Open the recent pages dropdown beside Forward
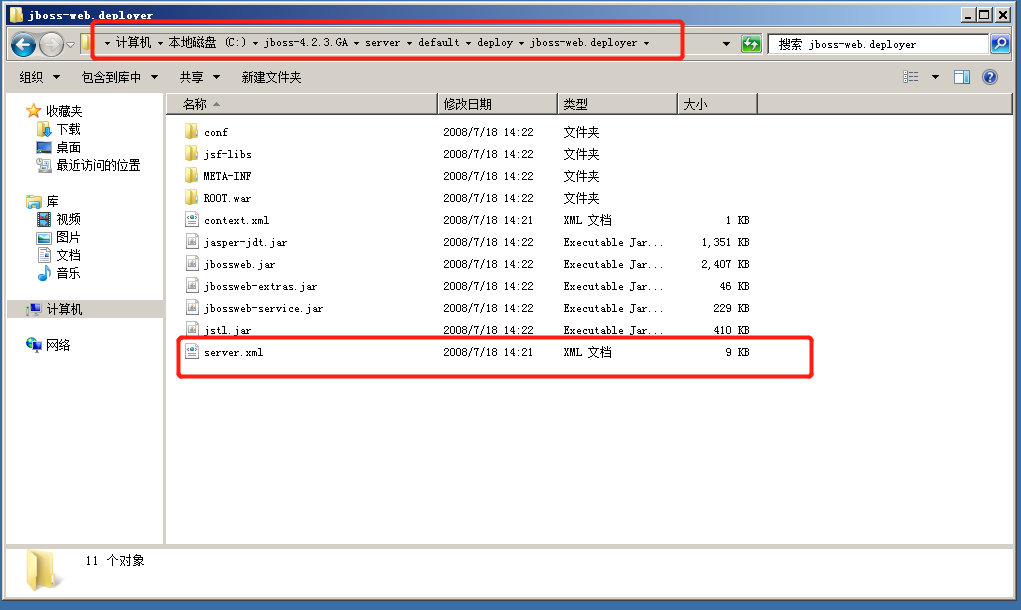Image resolution: width=1021 pixels, height=610 pixels. 70,45
